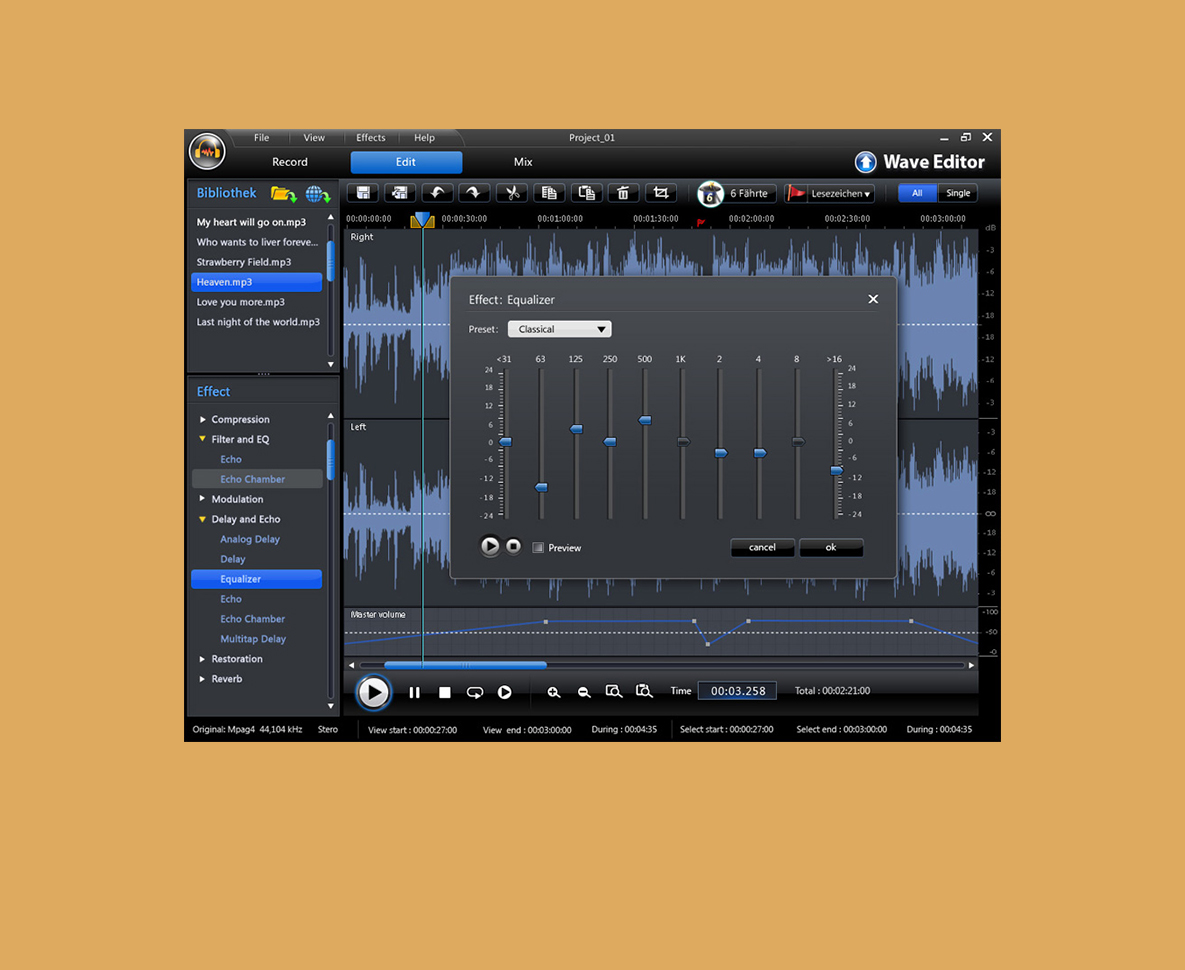The height and width of the screenshot is (970, 1185).
Task: Click the red flag marker on timeline
Action: point(701,222)
